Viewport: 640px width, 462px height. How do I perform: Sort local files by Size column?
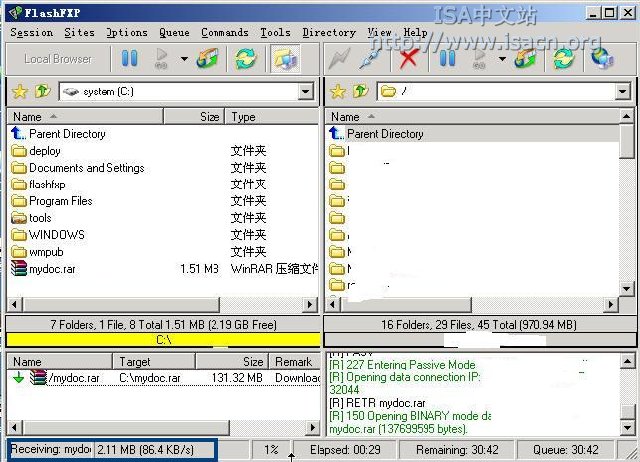click(x=194, y=117)
